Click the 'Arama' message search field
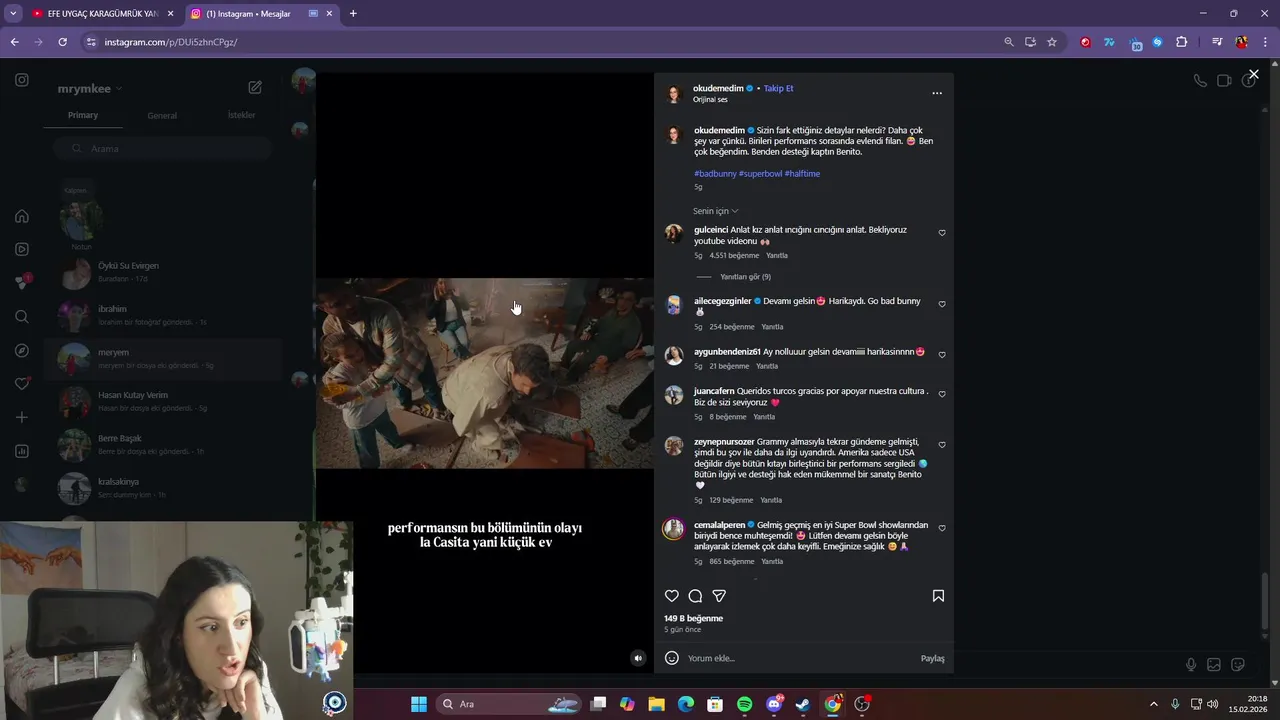This screenshot has width=1280, height=720. (x=162, y=149)
